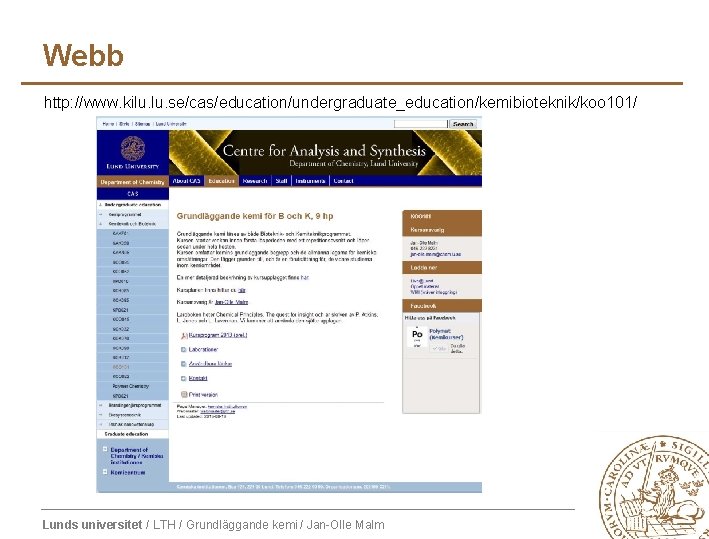Select the first course code in sidebar list
709x539 pixels.
[x=120, y=234]
